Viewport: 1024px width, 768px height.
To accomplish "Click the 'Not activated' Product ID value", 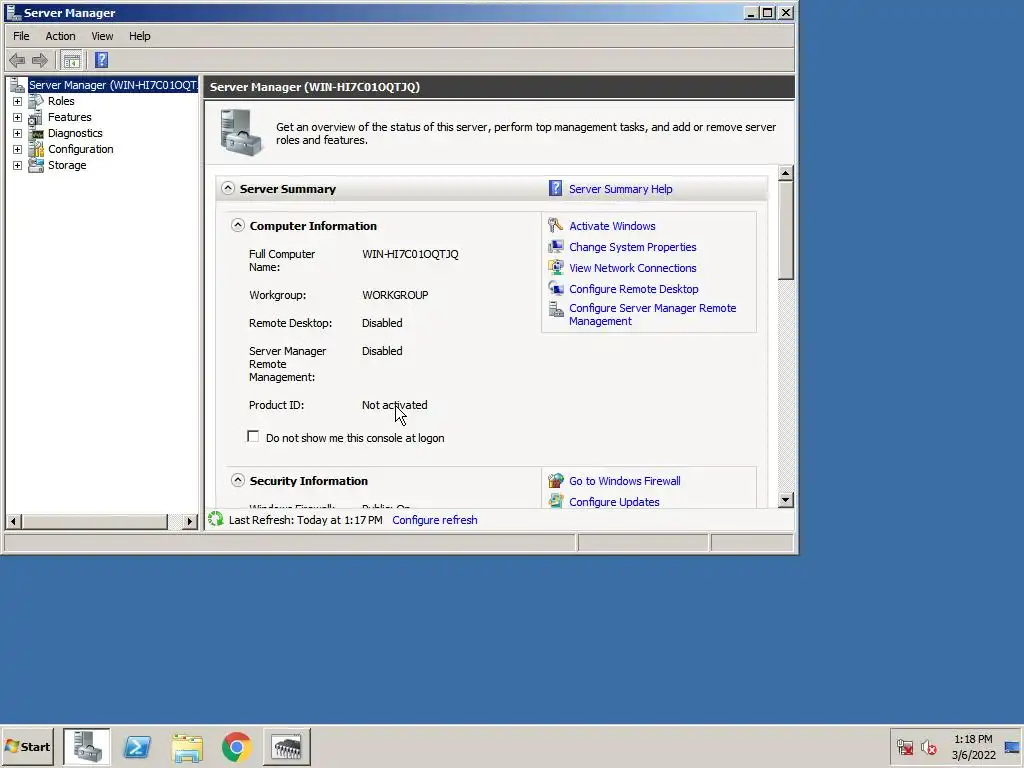I will tap(394, 405).
